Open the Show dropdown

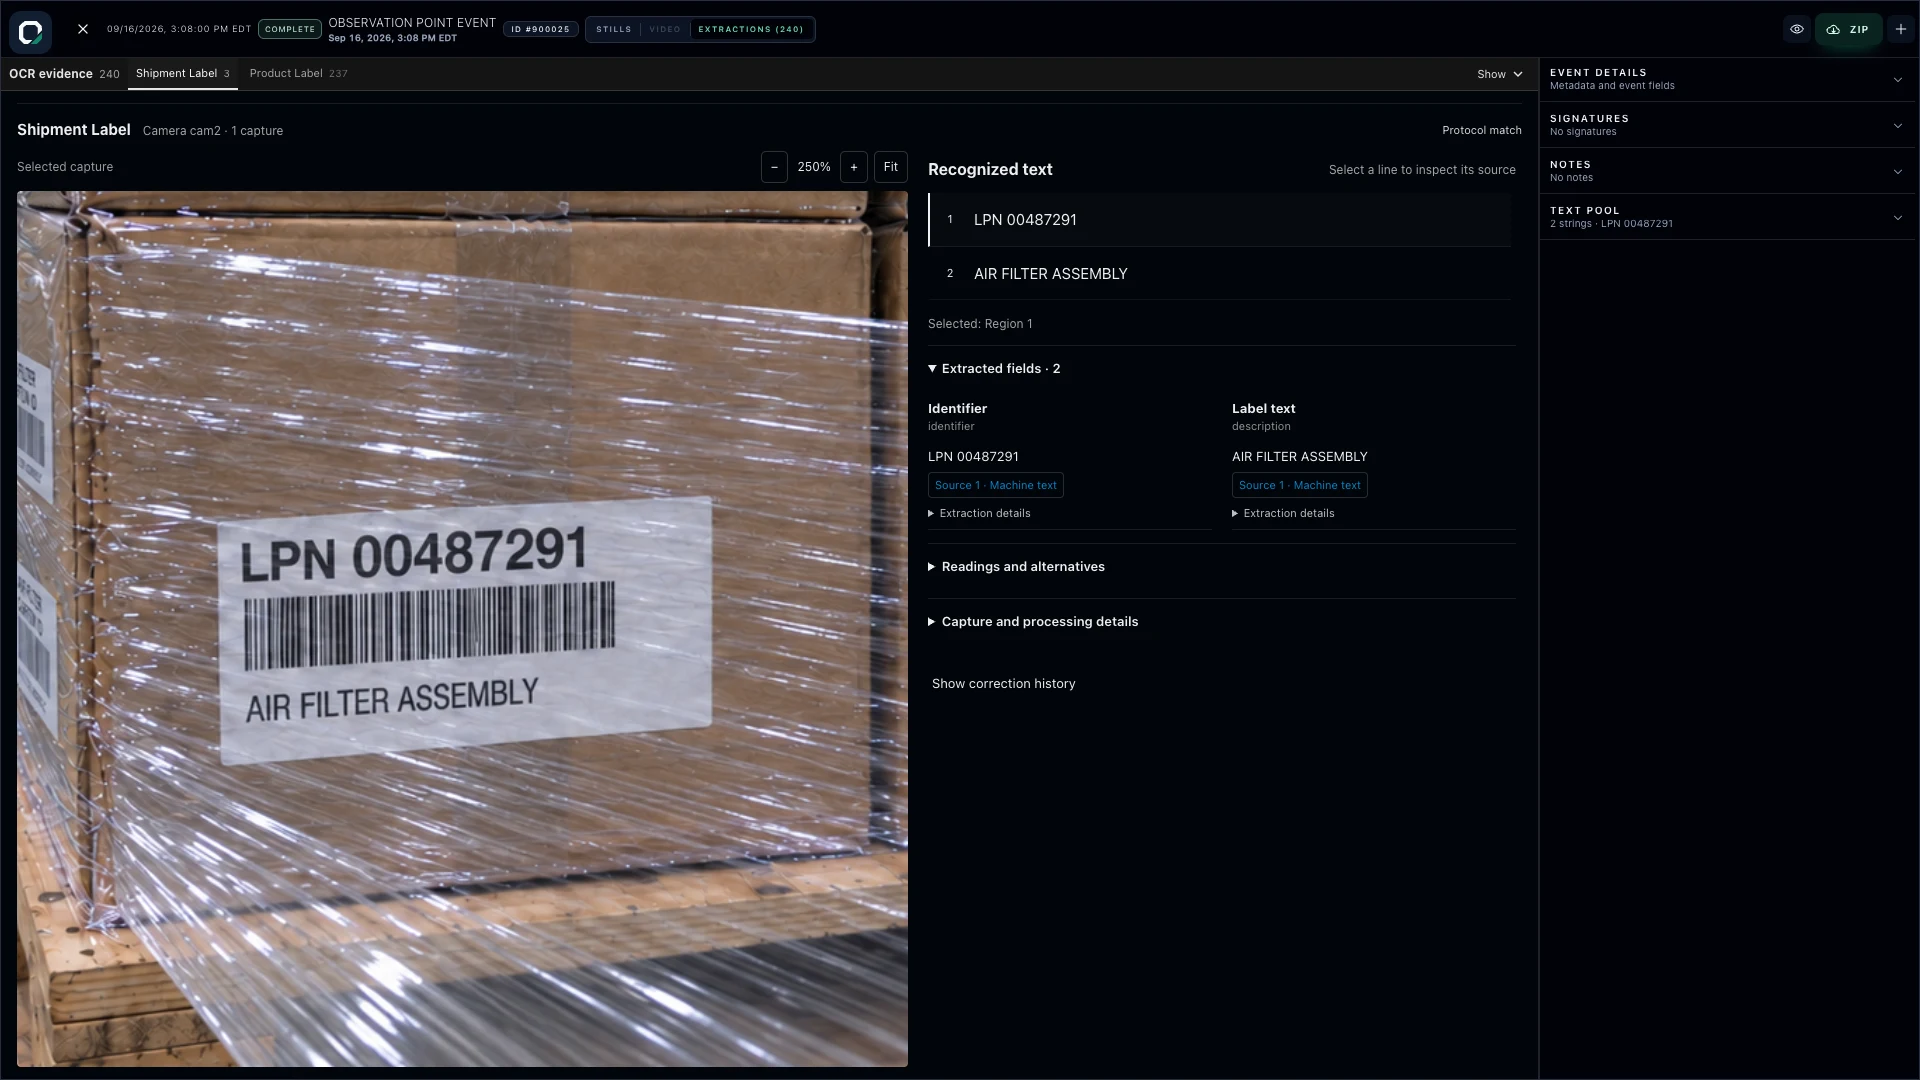pyautogui.click(x=1499, y=74)
